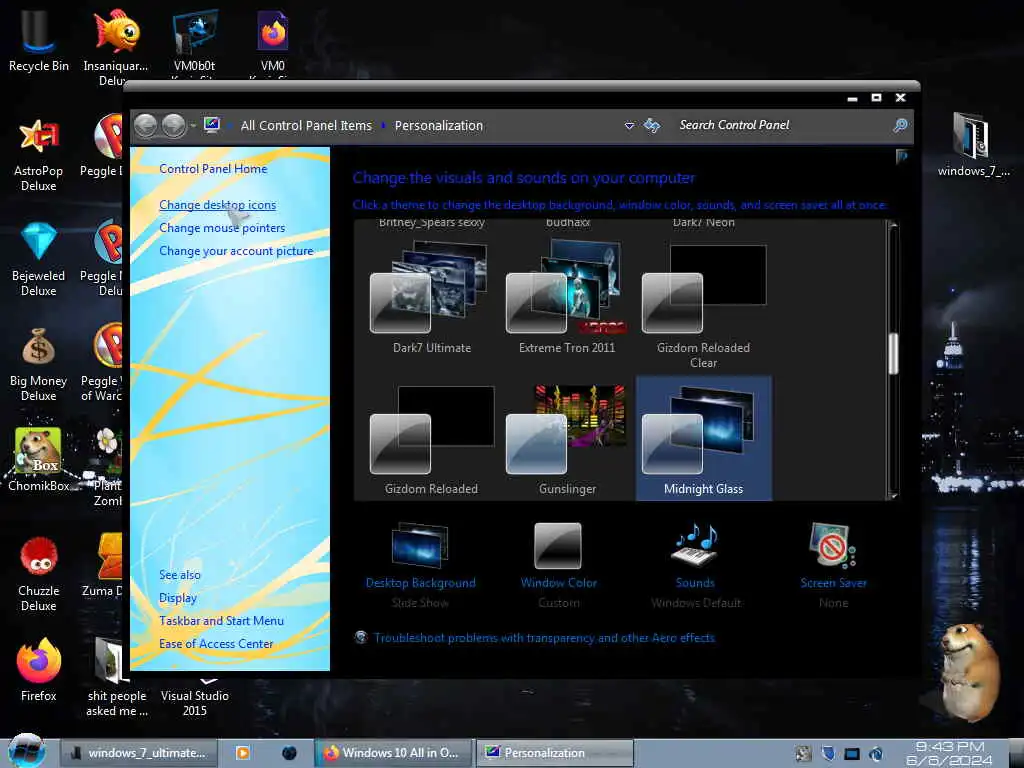The image size is (1024, 768).
Task: Switch to Personalization taskbar button
Action: click(x=555, y=753)
